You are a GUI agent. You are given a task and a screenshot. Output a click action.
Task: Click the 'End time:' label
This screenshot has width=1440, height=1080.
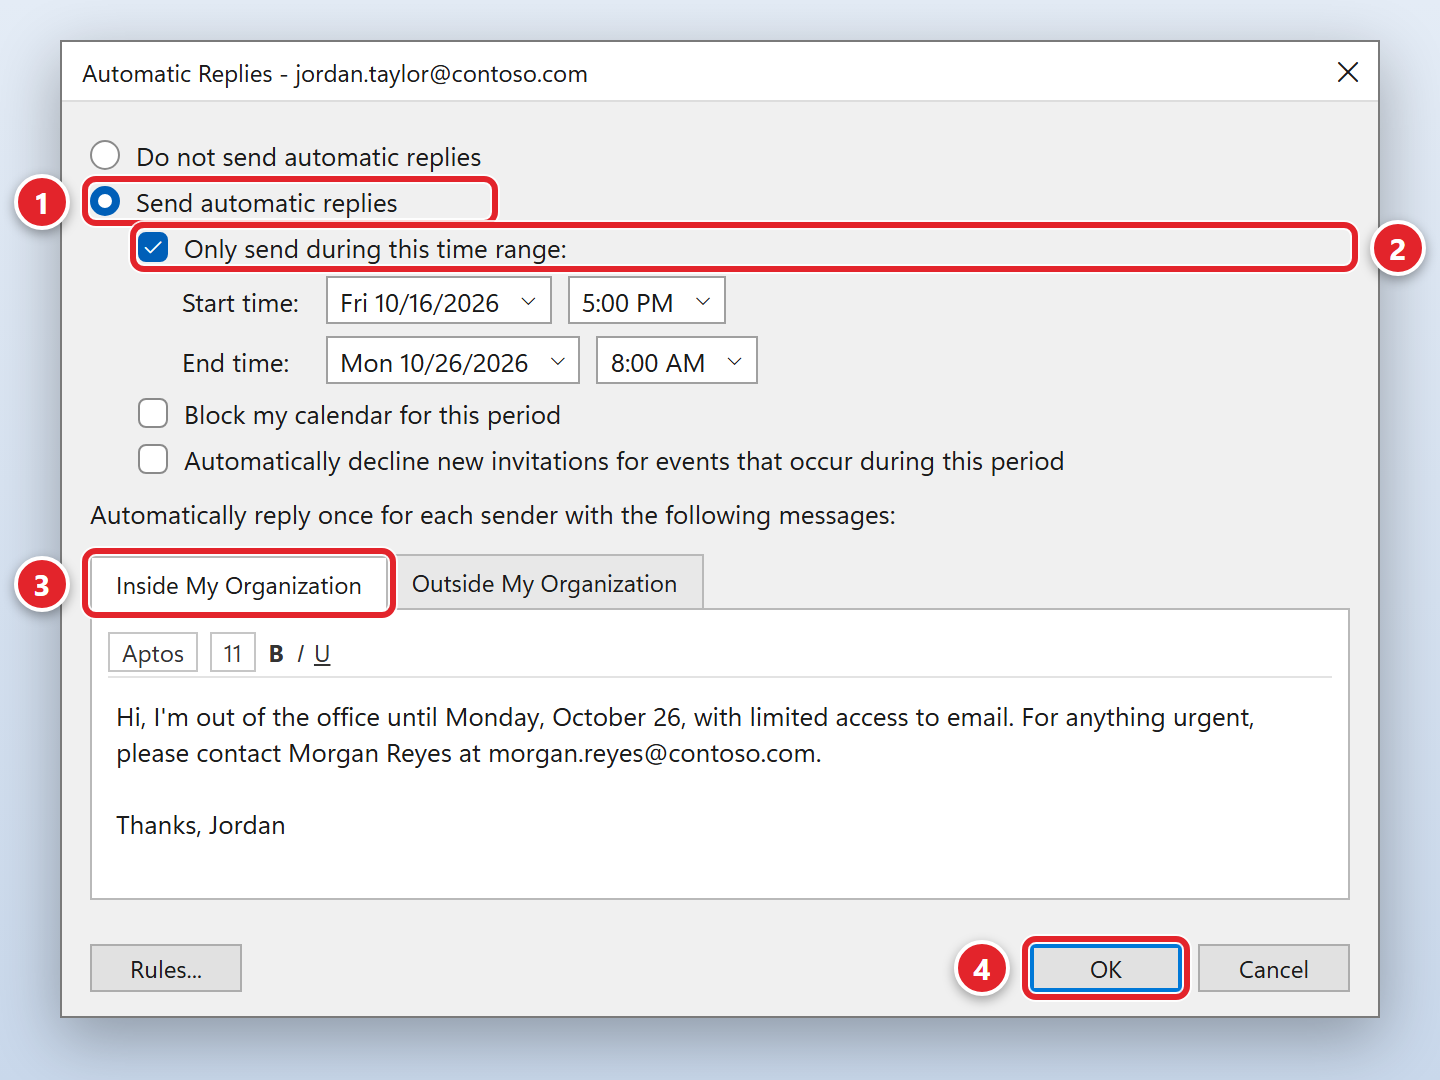(x=236, y=363)
